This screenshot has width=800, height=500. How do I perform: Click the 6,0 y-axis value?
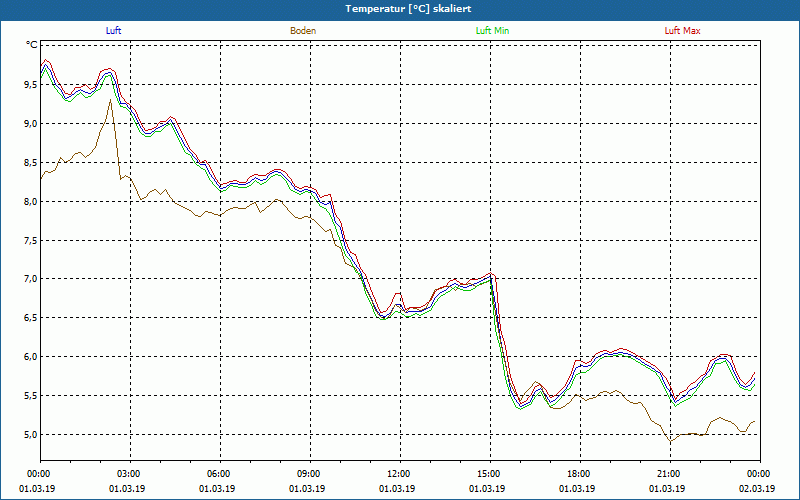pyautogui.click(x=29, y=357)
